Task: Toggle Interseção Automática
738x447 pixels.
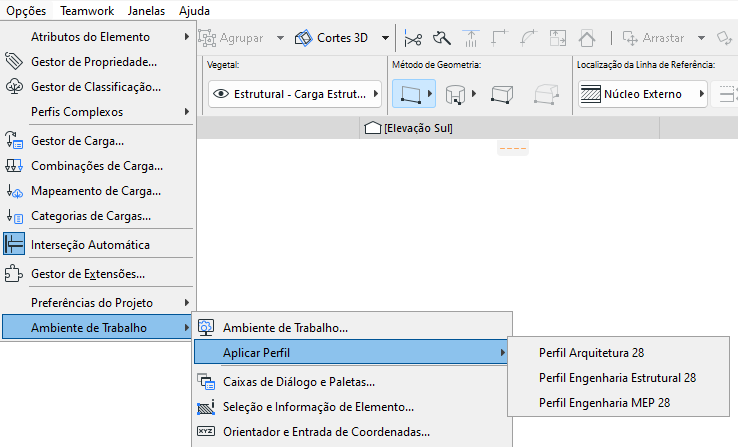Action: tap(99, 245)
